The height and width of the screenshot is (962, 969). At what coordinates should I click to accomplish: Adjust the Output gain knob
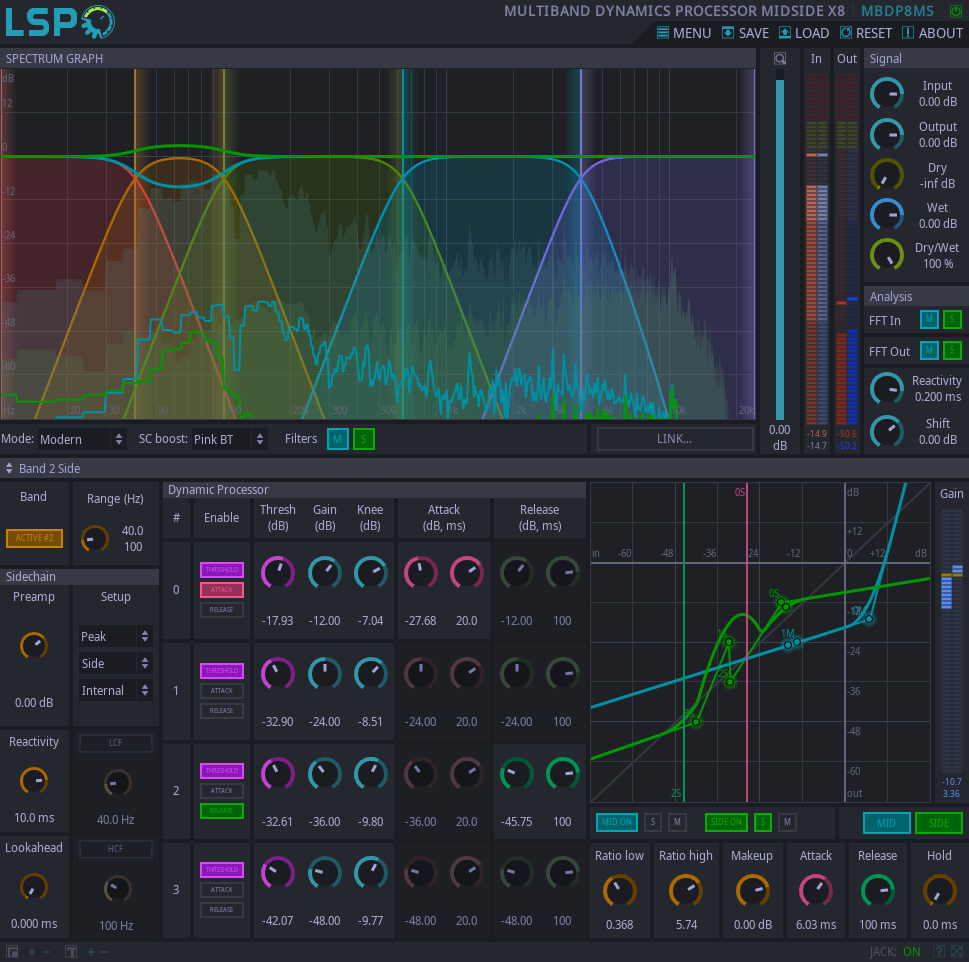point(887,135)
